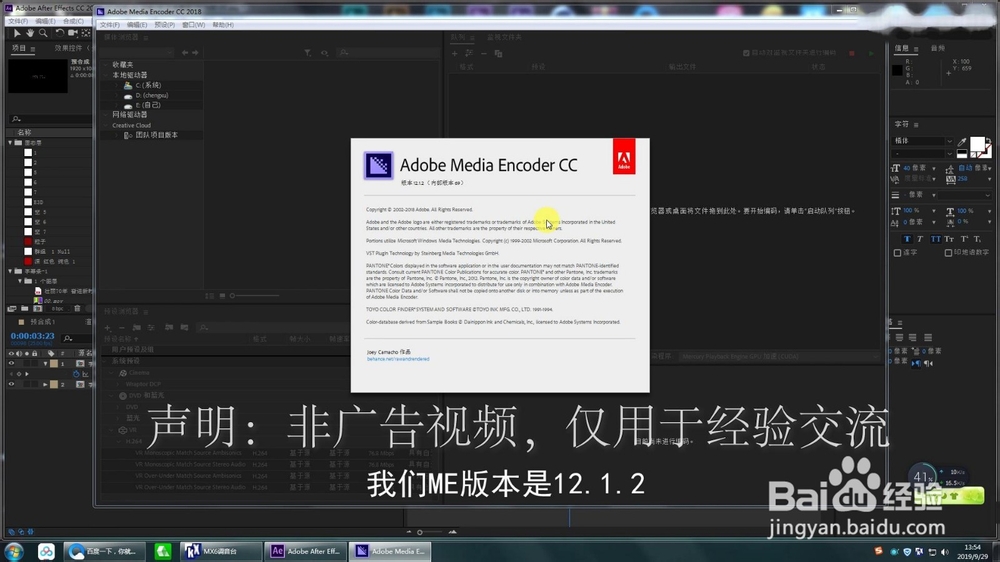1000x562 pixels.
Task: Click the queue Remove minus icon
Action: pyautogui.click(x=483, y=54)
